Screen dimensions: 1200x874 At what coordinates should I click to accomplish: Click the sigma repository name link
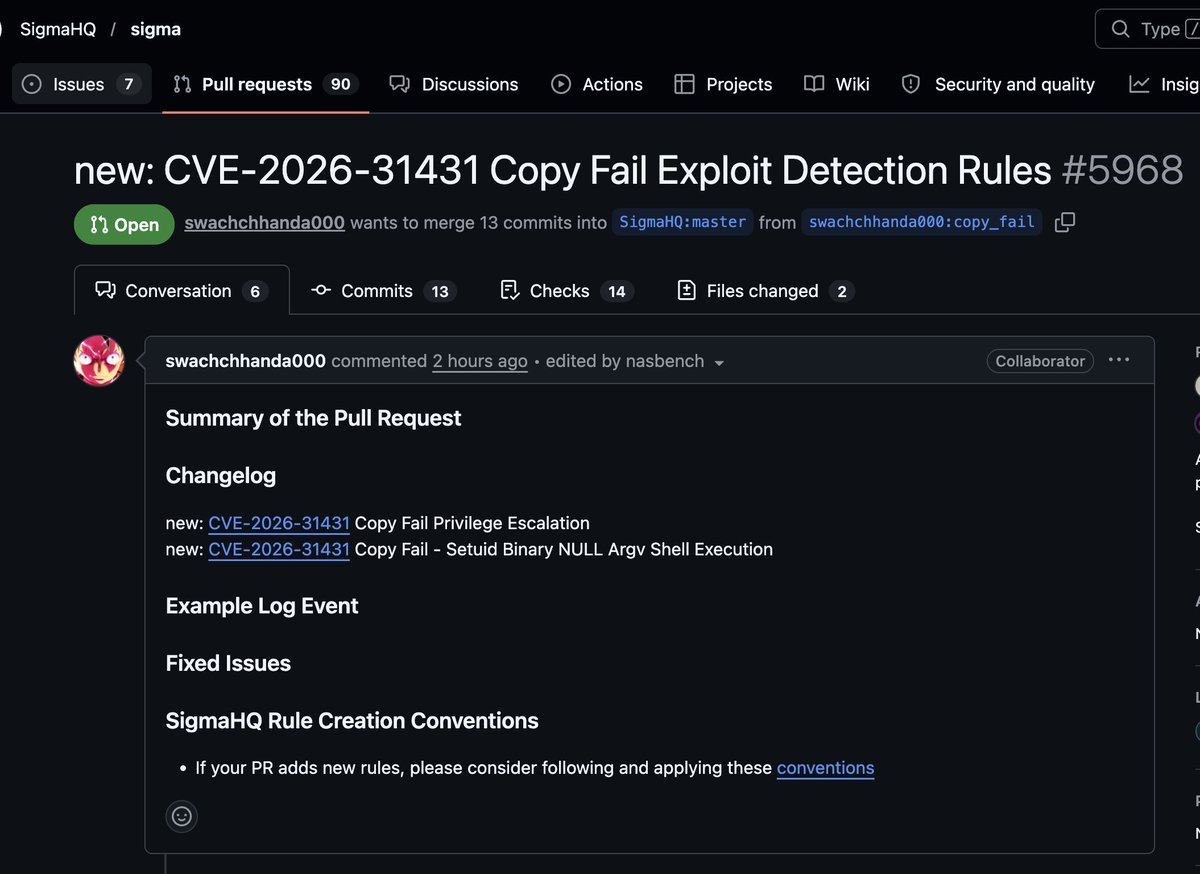point(156,29)
